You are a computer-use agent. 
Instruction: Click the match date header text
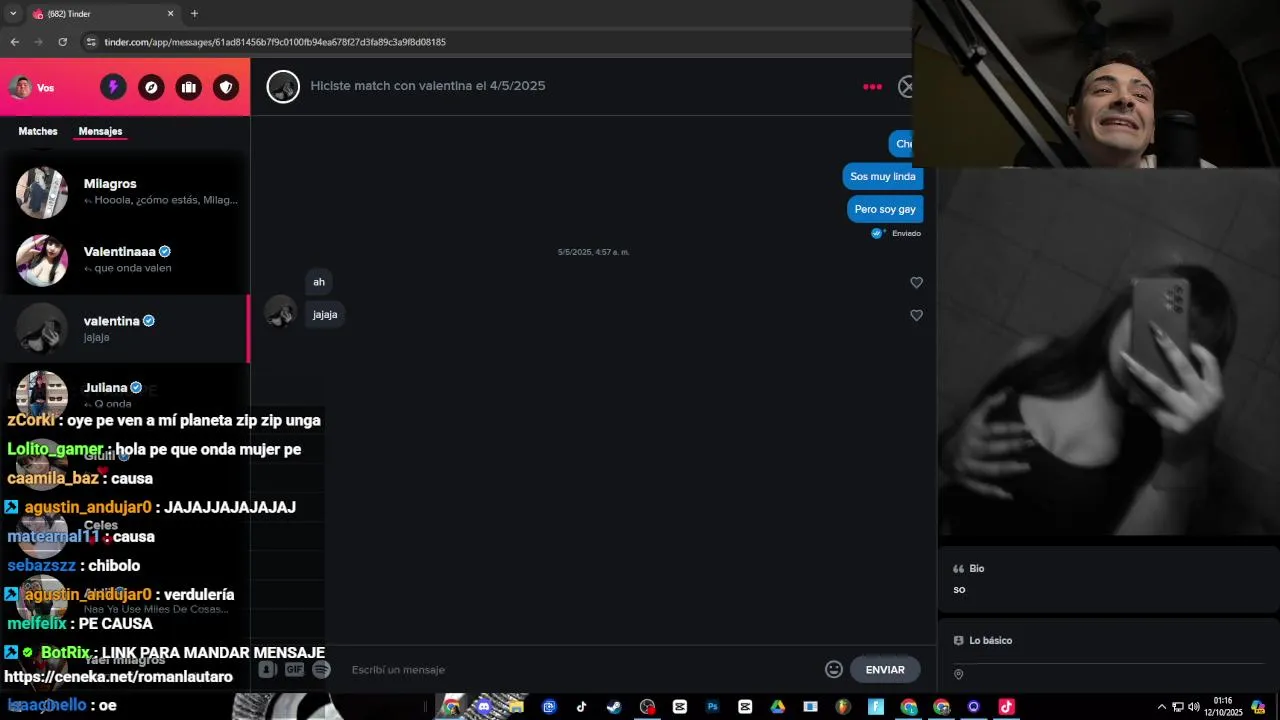tap(428, 86)
